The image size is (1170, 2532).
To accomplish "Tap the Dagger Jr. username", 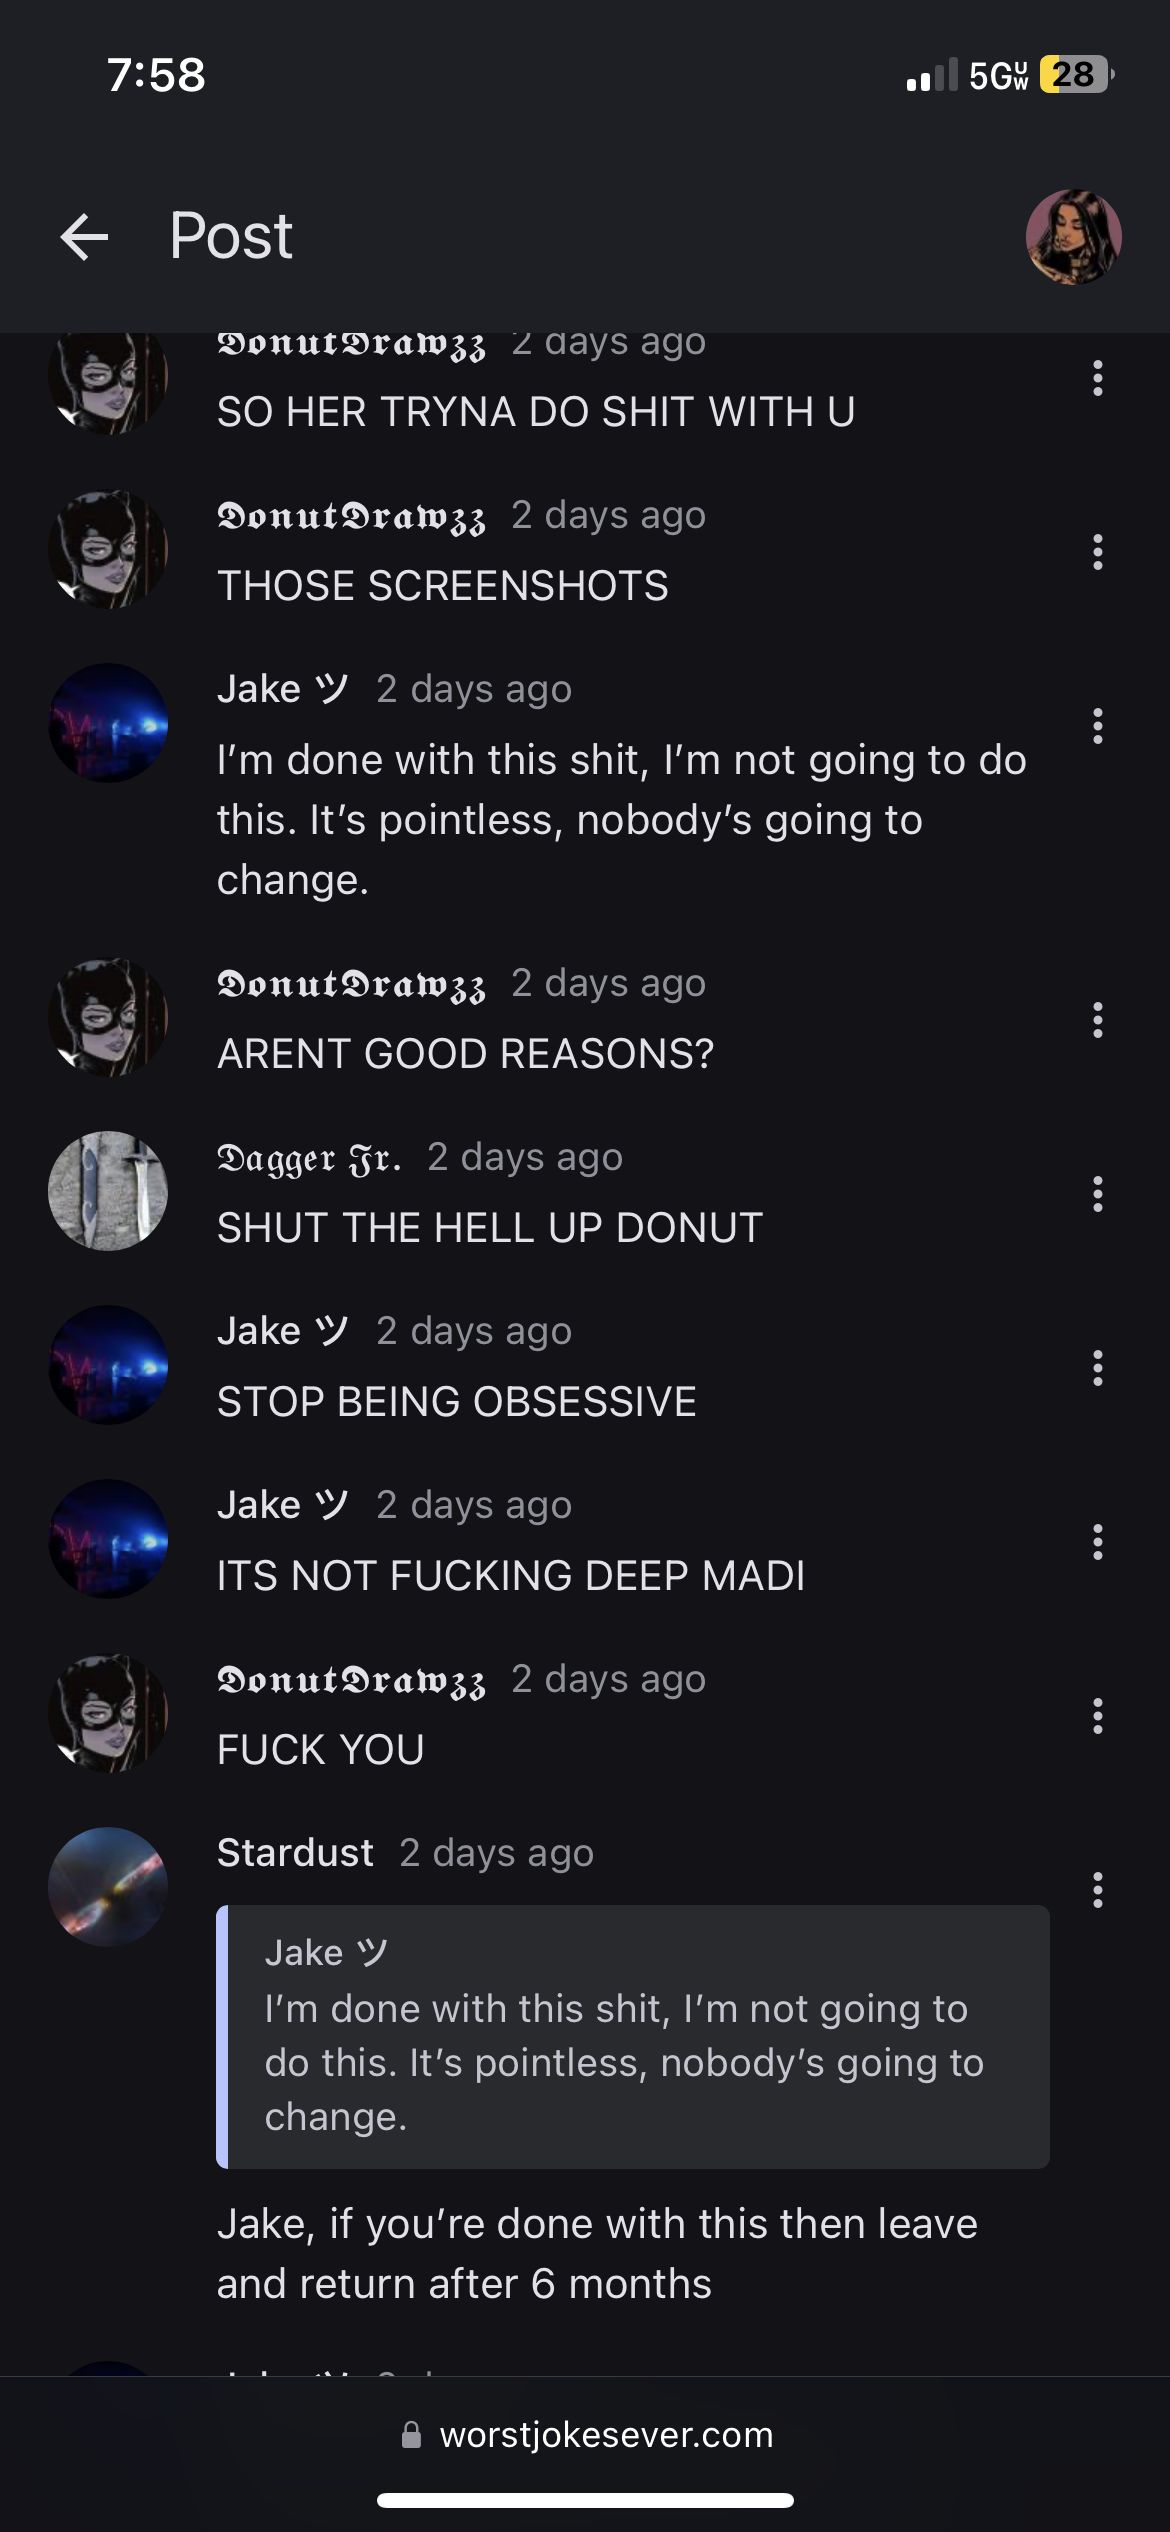I will click(309, 1158).
